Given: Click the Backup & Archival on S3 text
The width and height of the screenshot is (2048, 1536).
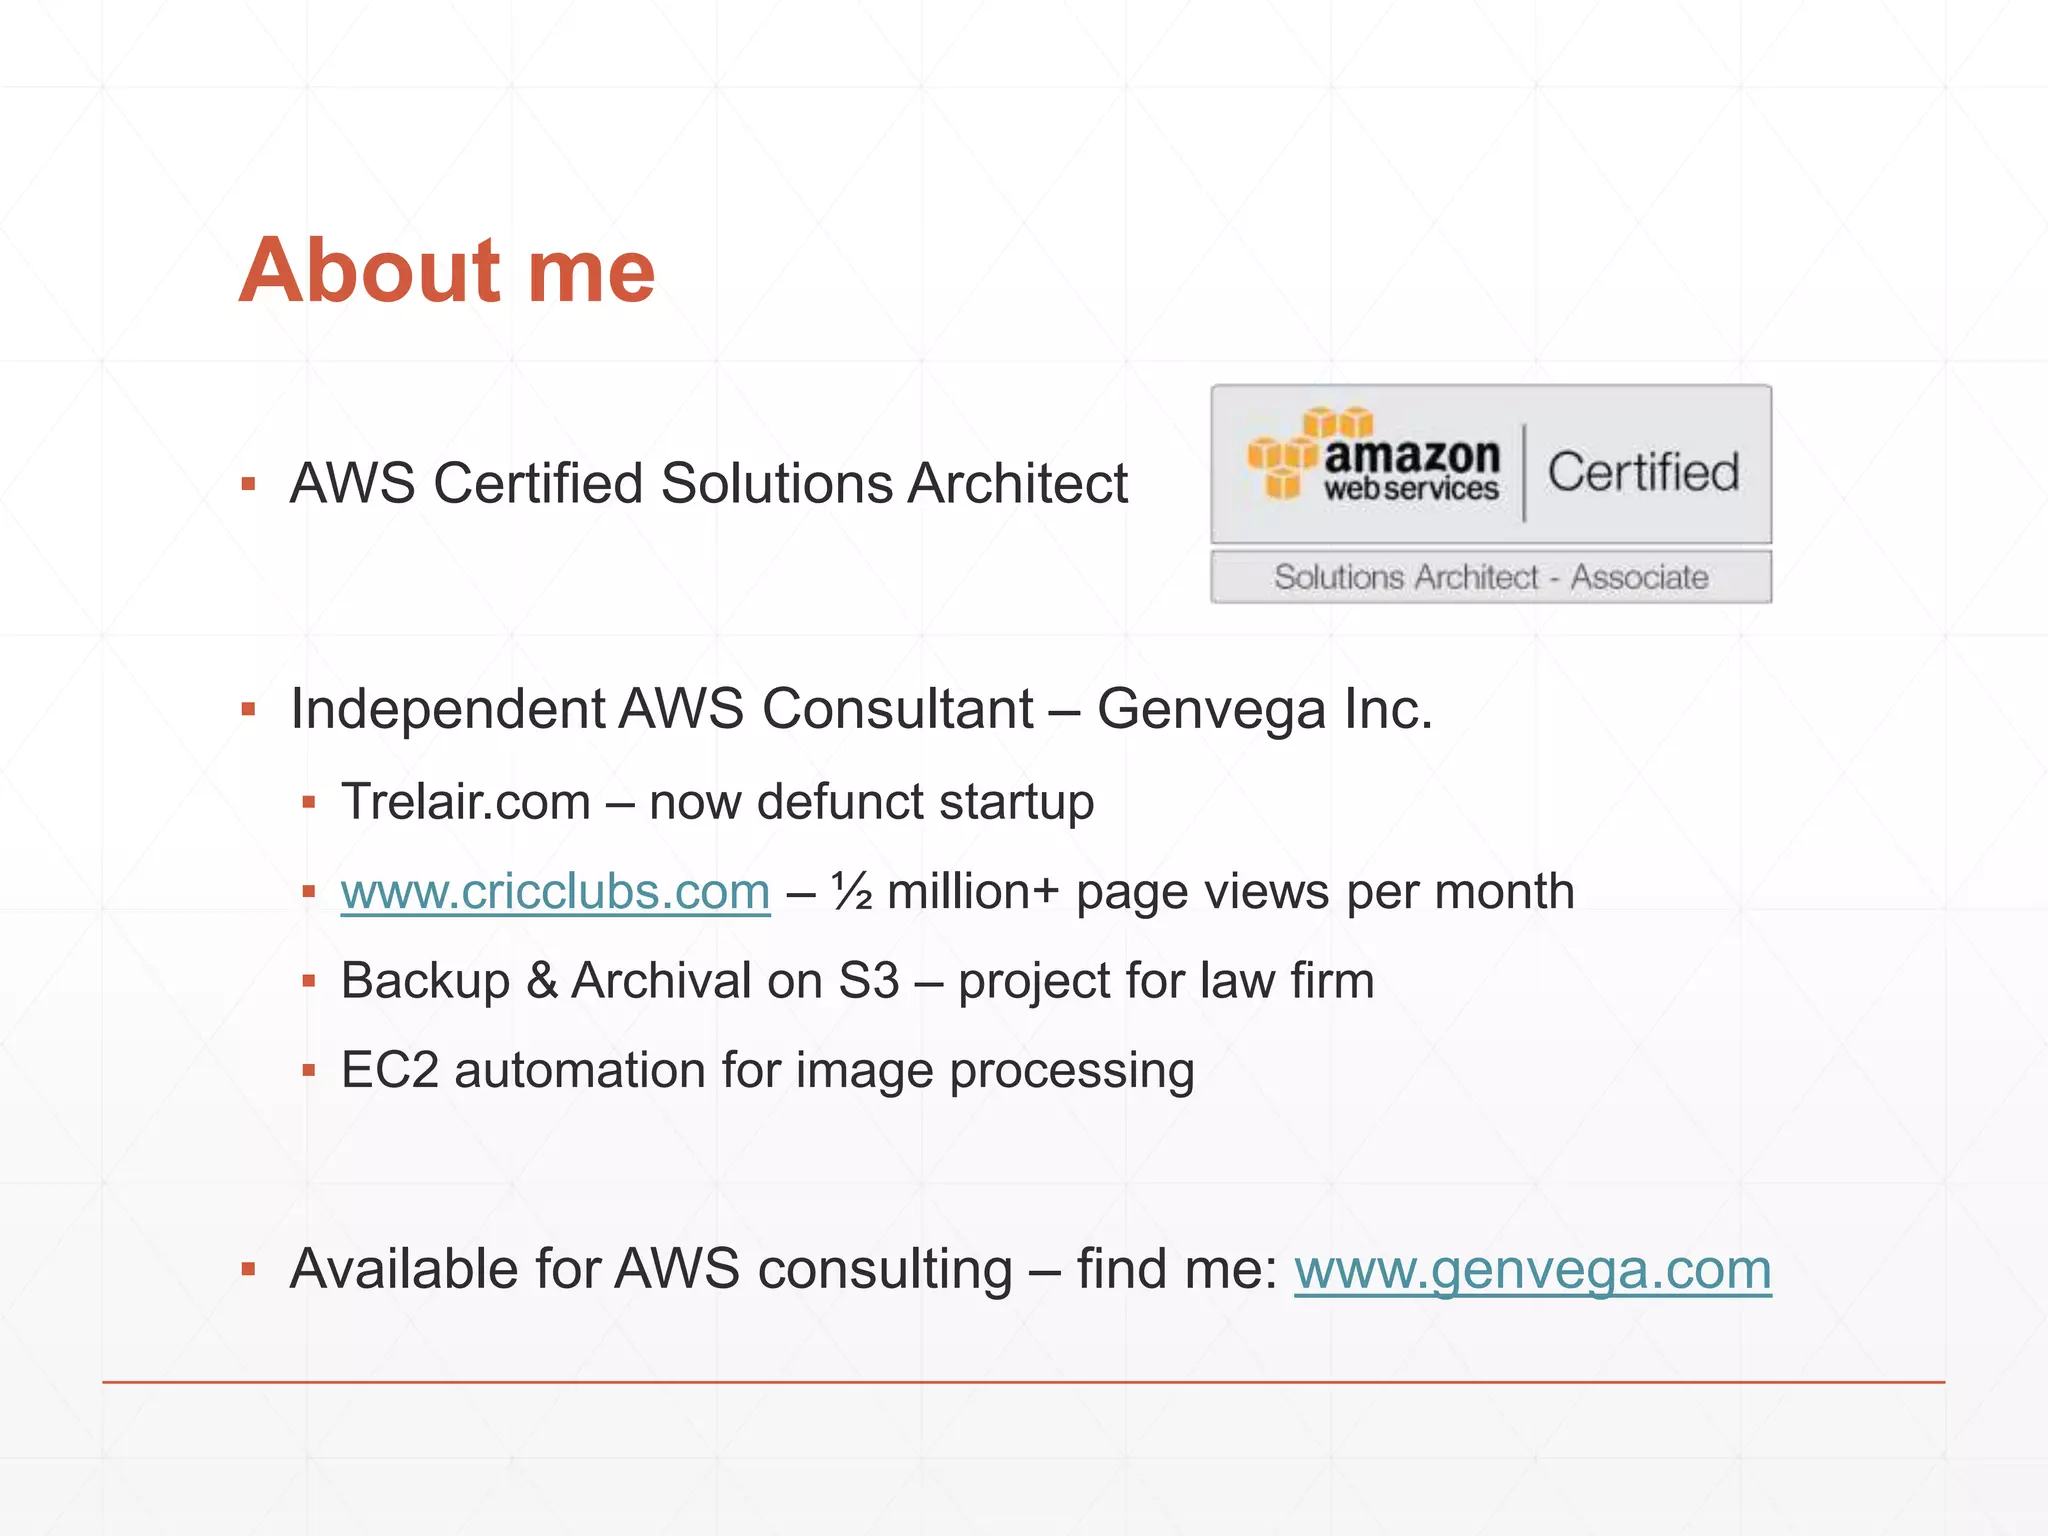Looking at the screenshot, I should coord(857,981).
